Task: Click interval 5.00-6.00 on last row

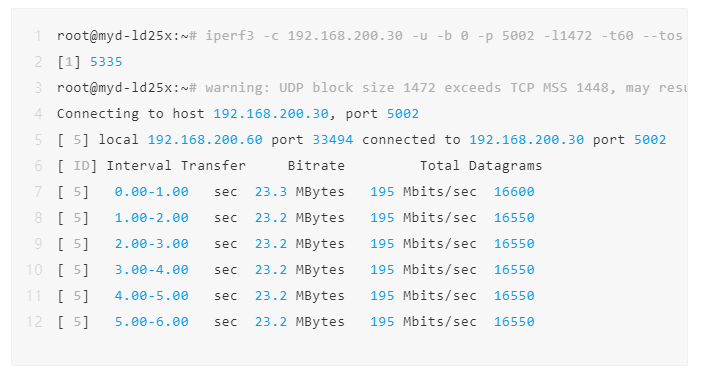Action: [x=152, y=322]
